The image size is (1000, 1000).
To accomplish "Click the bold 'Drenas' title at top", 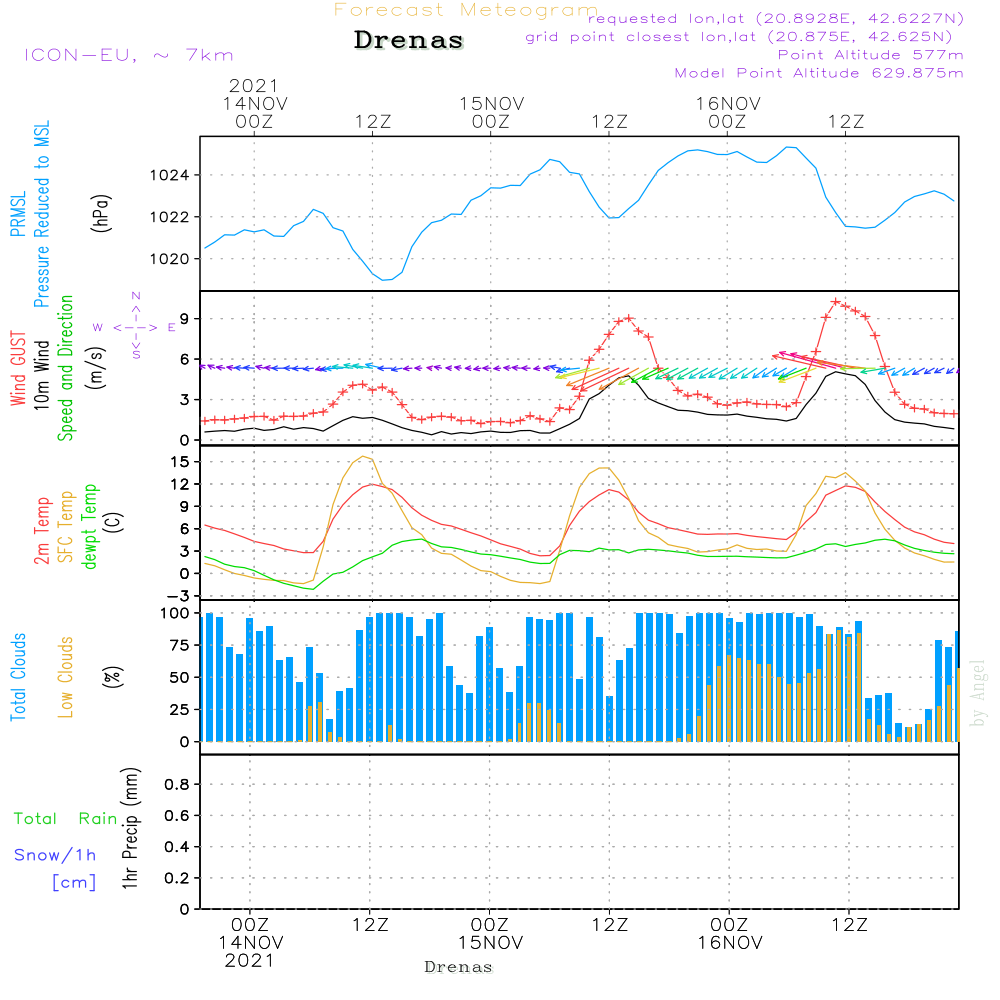I will 408,40.
